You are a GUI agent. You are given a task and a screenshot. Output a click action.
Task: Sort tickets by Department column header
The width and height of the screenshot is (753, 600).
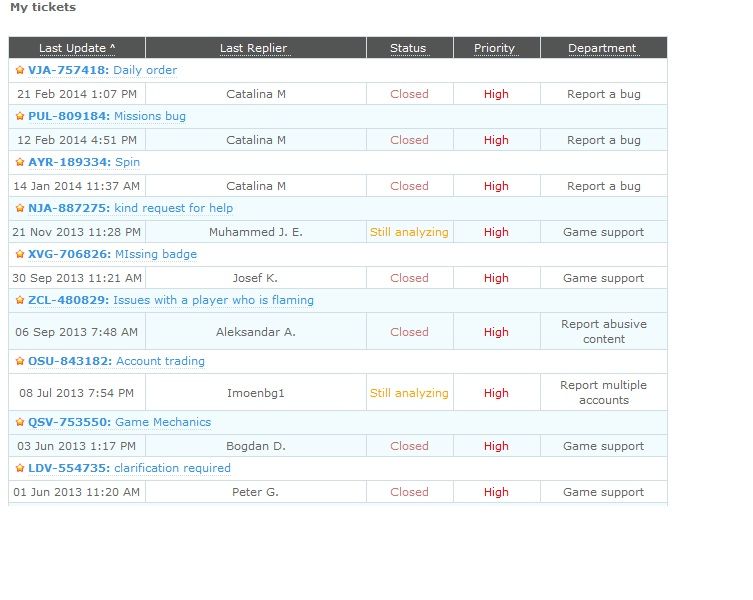tap(602, 48)
